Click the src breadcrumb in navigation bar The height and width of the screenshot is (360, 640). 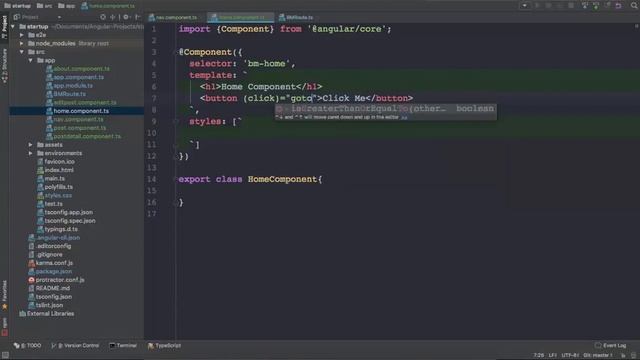pyautogui.click(x=44, y=6)
